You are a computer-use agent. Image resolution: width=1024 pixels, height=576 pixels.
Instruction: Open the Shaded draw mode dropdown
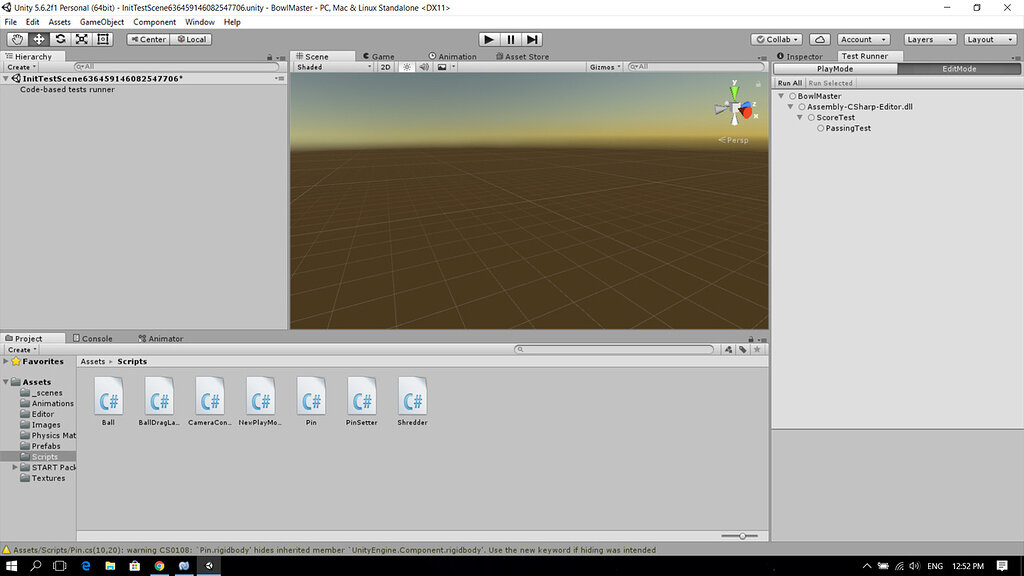click(x=330, y=67)
